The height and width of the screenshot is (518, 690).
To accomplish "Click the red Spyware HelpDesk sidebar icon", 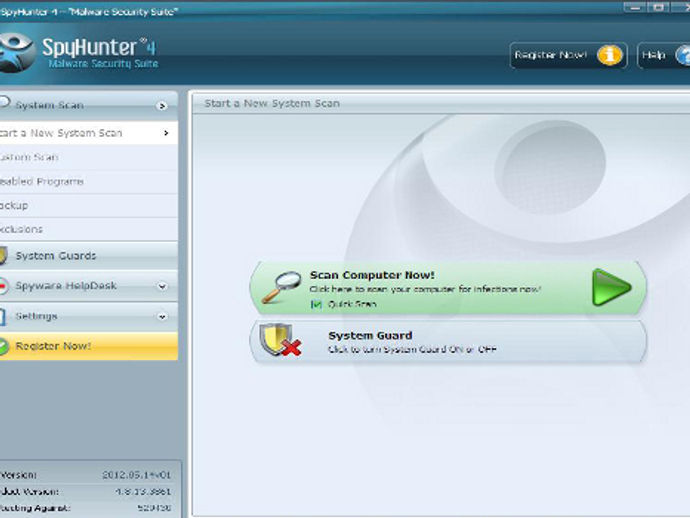I will click(4, 286).
